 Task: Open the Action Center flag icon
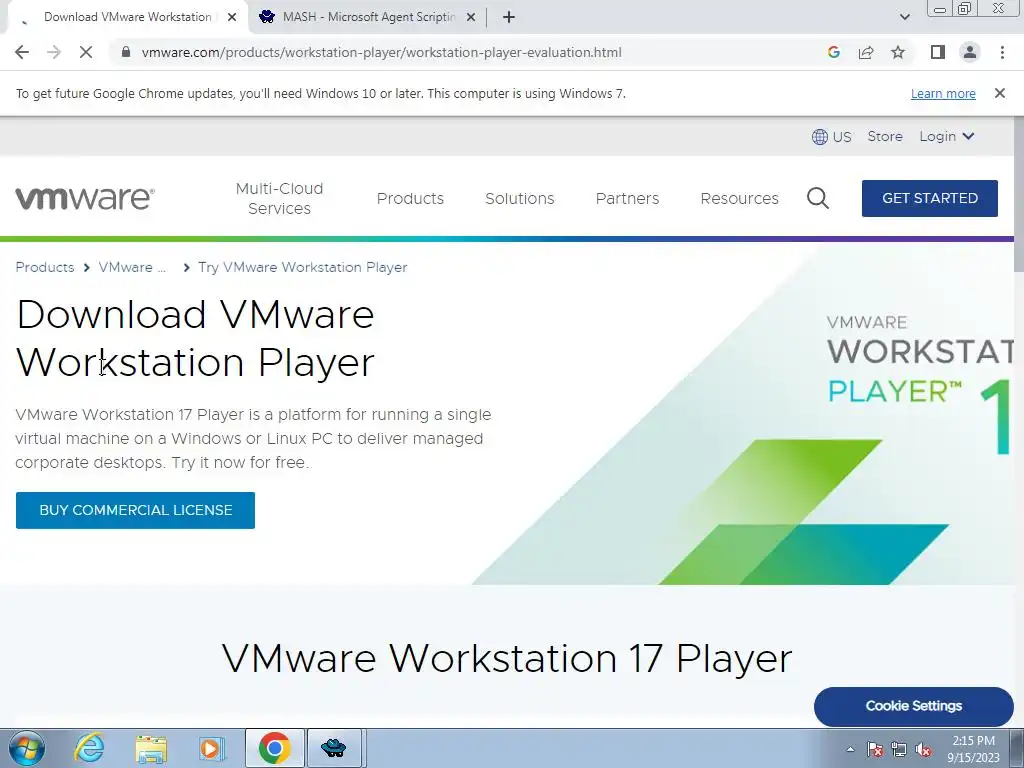(875, 749)
